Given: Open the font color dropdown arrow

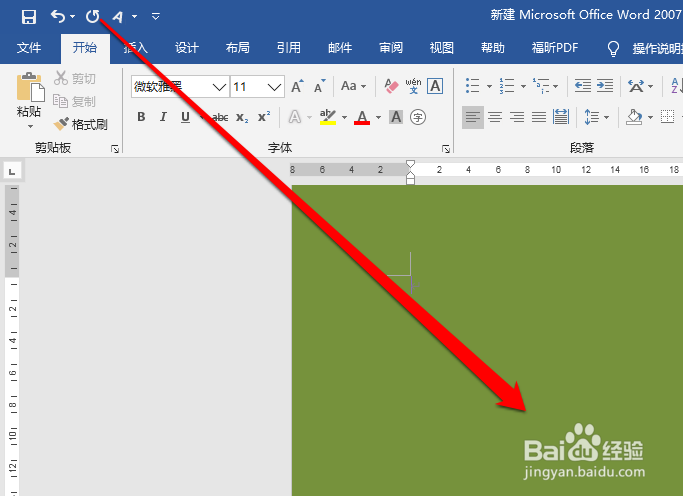Looking at the screenshot, I should [379, 117].
